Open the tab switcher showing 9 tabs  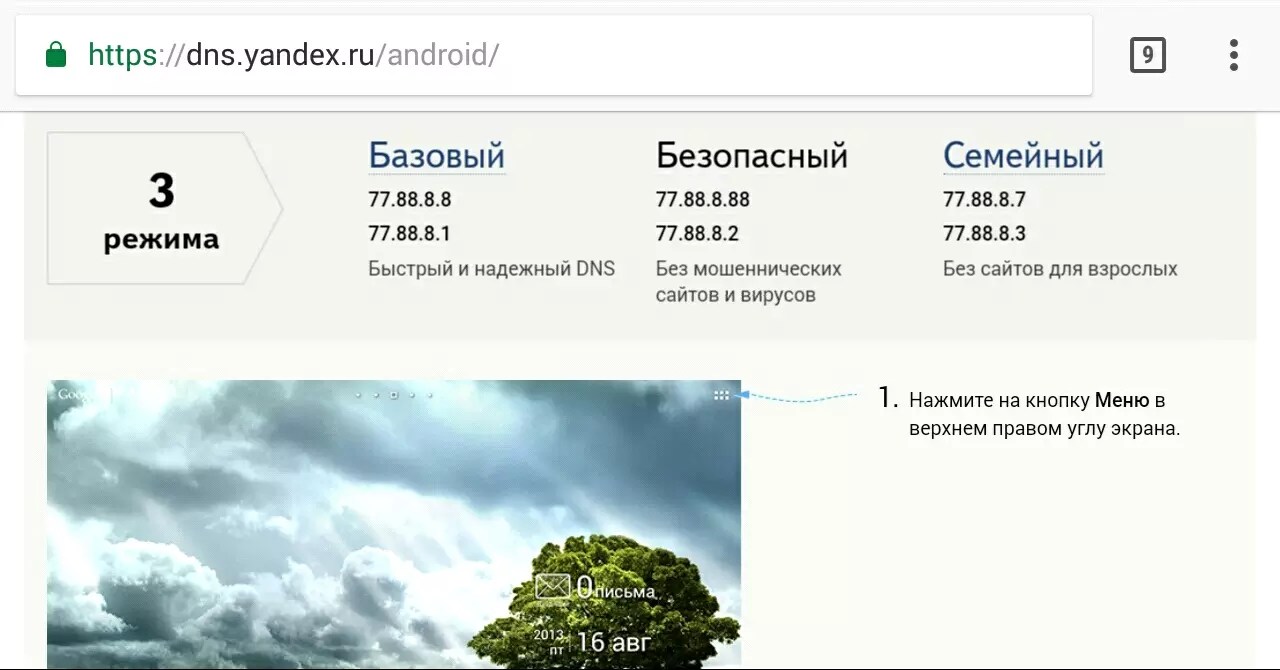point(1146,55)
